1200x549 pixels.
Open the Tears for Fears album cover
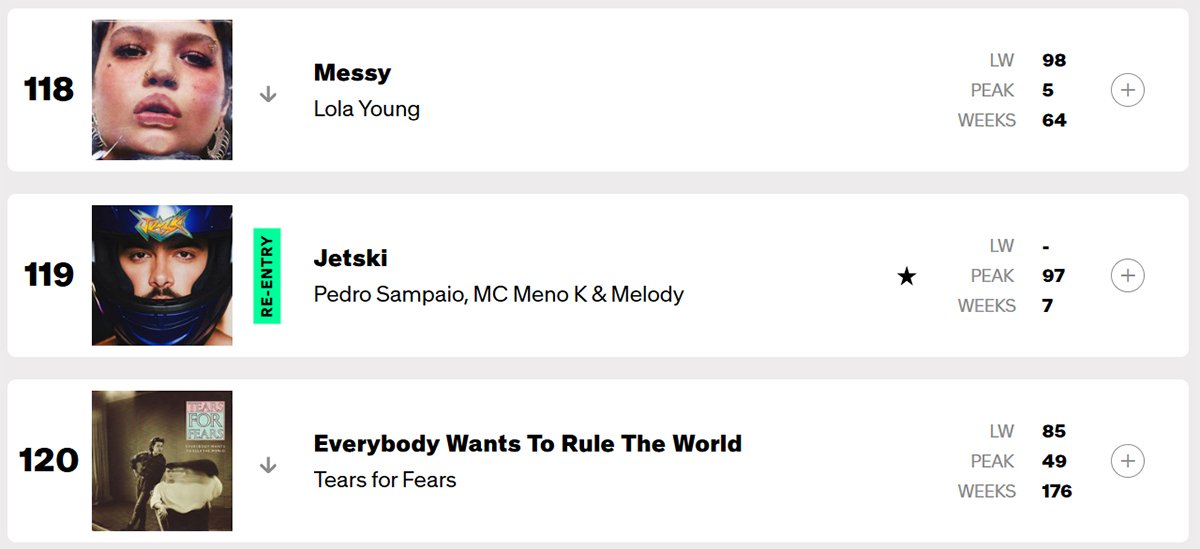tap(162, 461)
